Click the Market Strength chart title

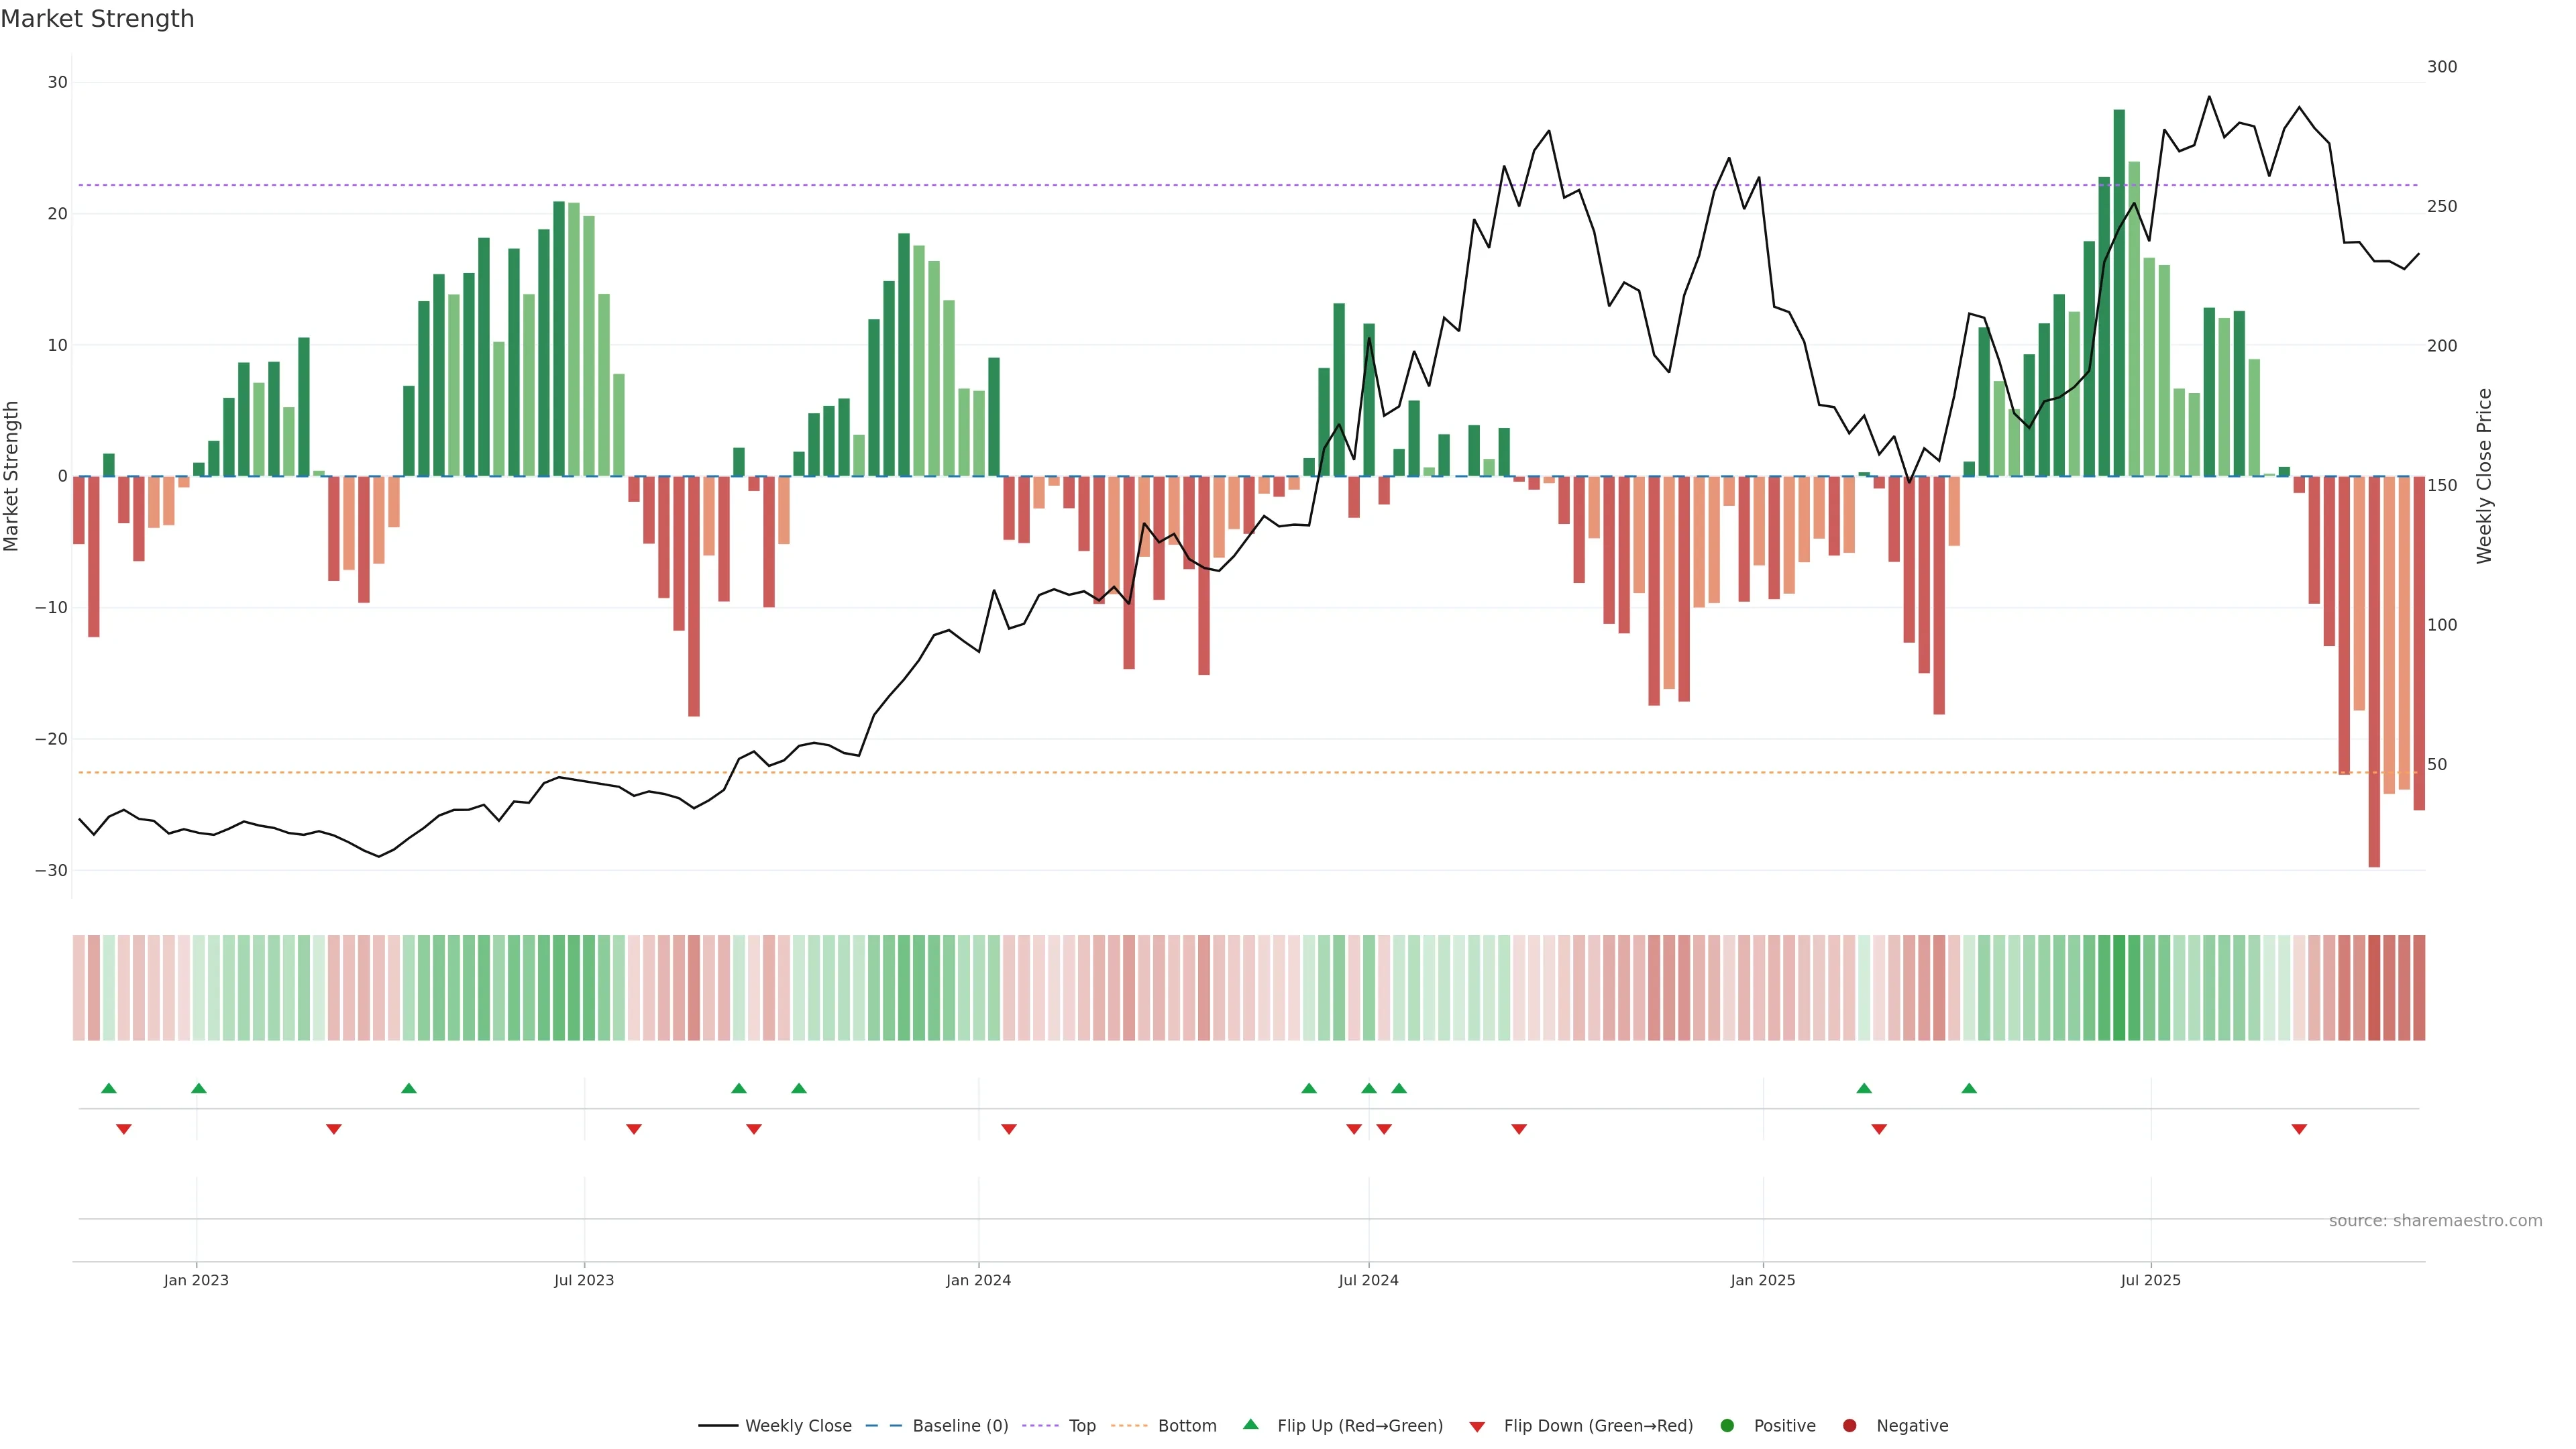click(x=97, y=19)
